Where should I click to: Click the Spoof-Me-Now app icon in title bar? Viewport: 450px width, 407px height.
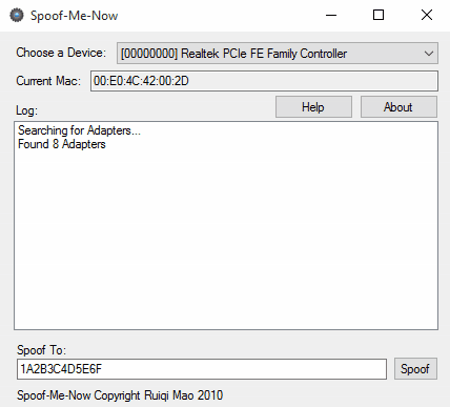(x=17, y=15)
